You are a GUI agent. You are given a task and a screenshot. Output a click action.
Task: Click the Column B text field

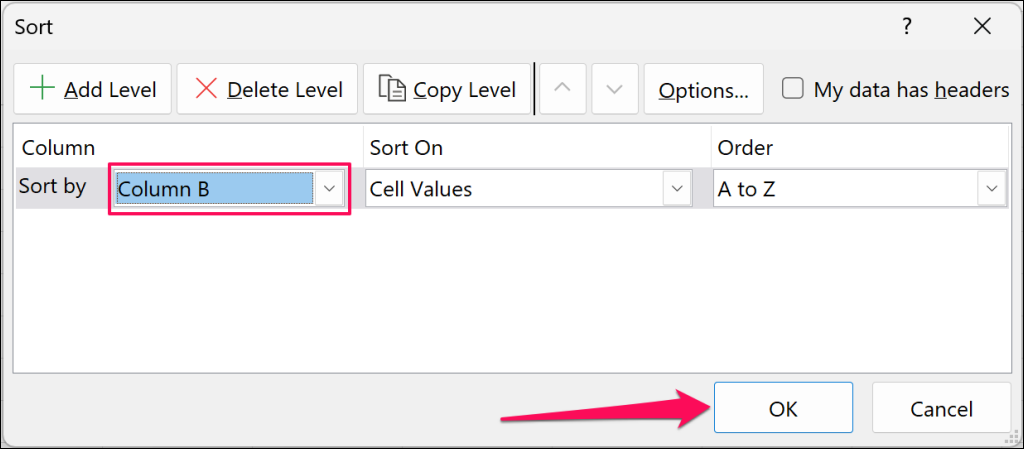point(215,188)
